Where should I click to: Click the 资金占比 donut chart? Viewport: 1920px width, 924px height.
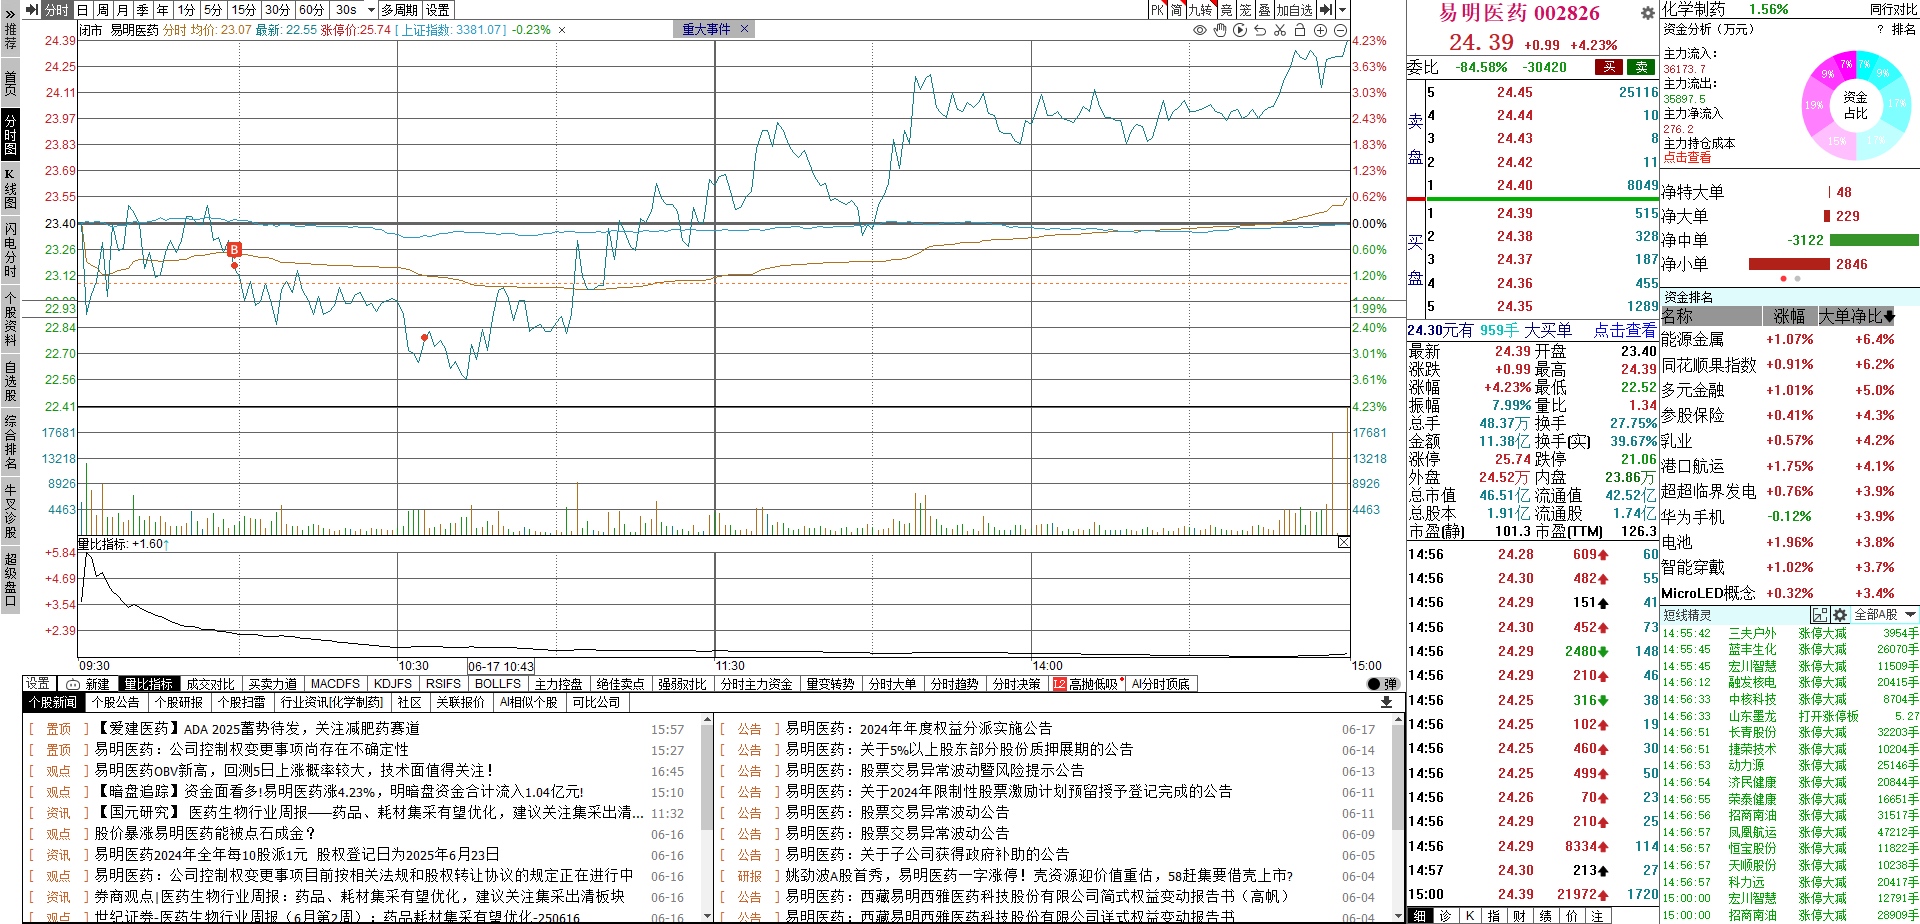1855,105
